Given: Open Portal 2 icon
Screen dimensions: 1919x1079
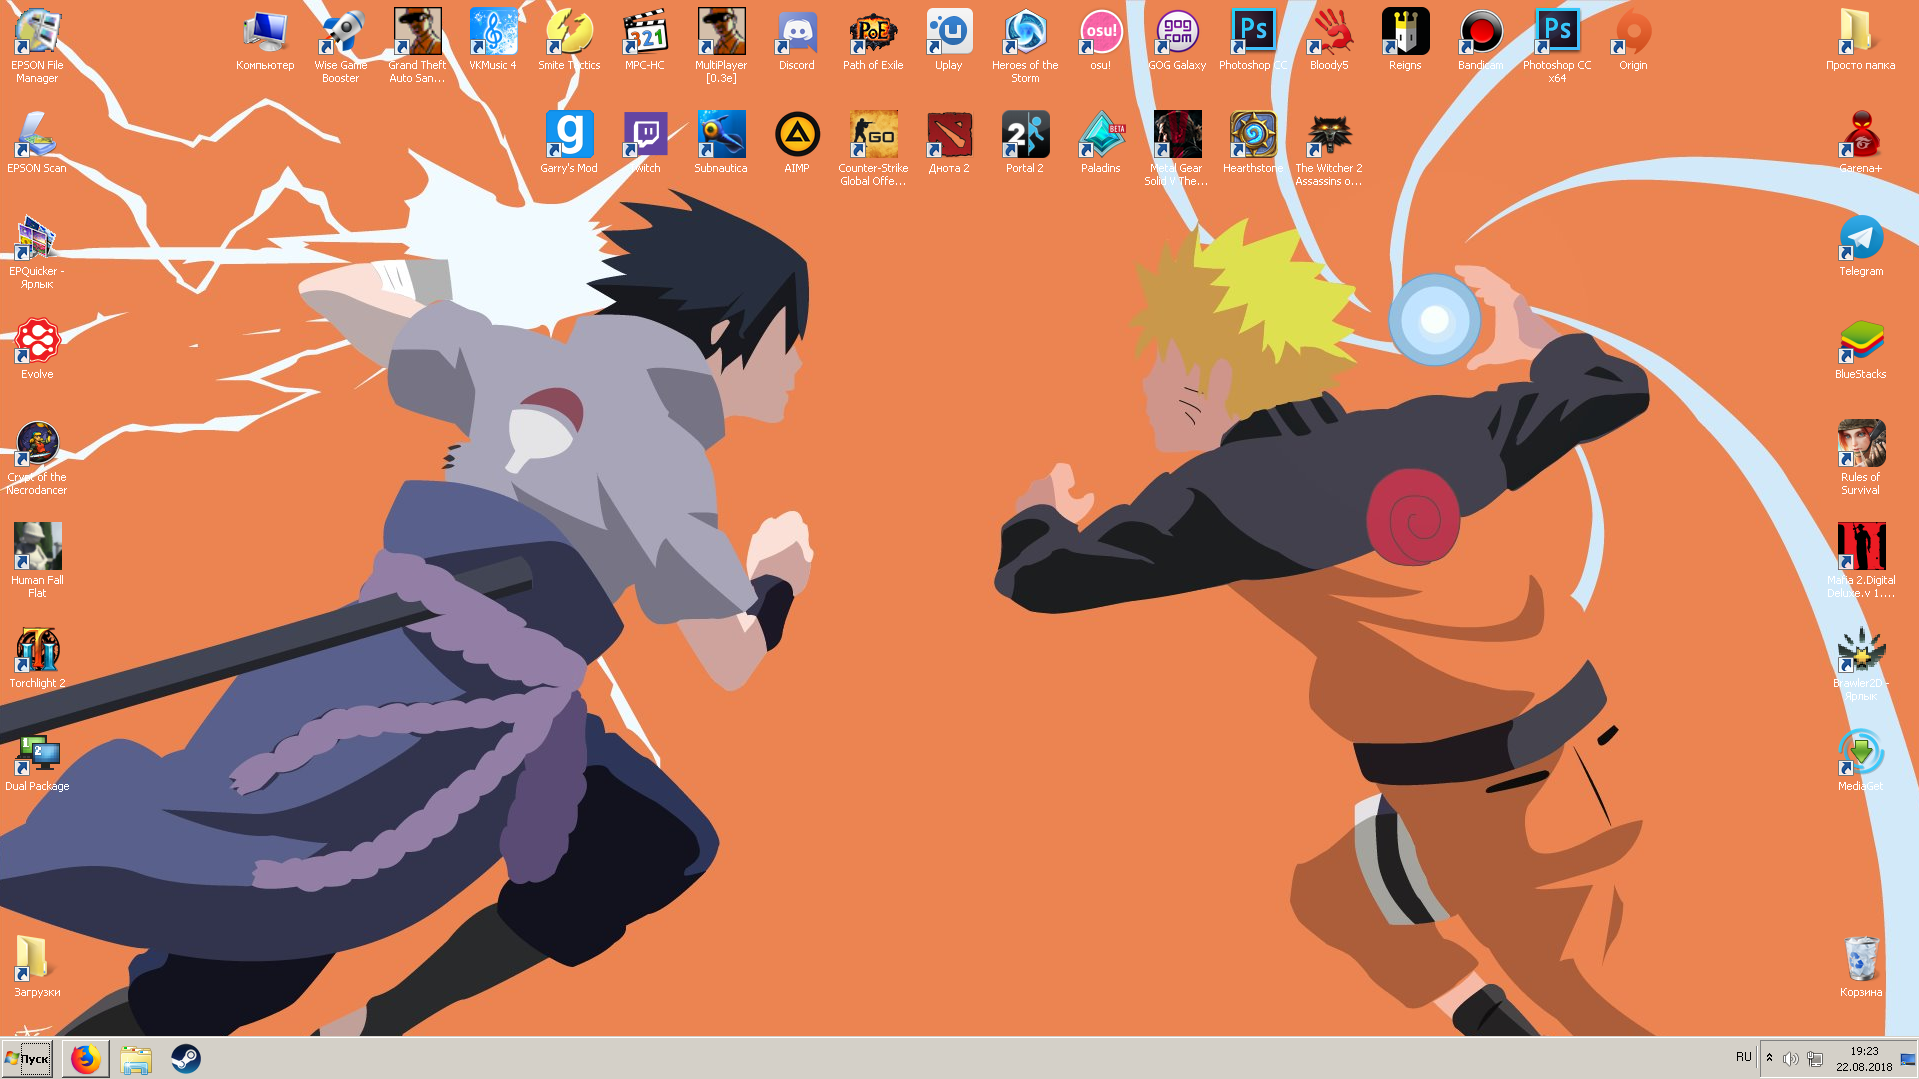Looking at the screenshot, I should [1025, 143].
